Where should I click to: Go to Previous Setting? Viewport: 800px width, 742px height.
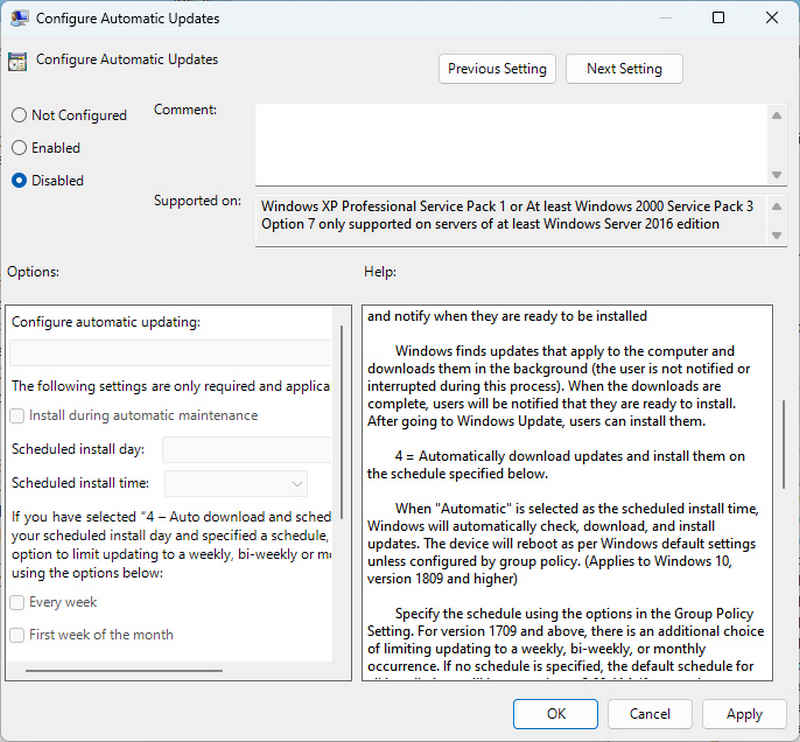[497, 68]
